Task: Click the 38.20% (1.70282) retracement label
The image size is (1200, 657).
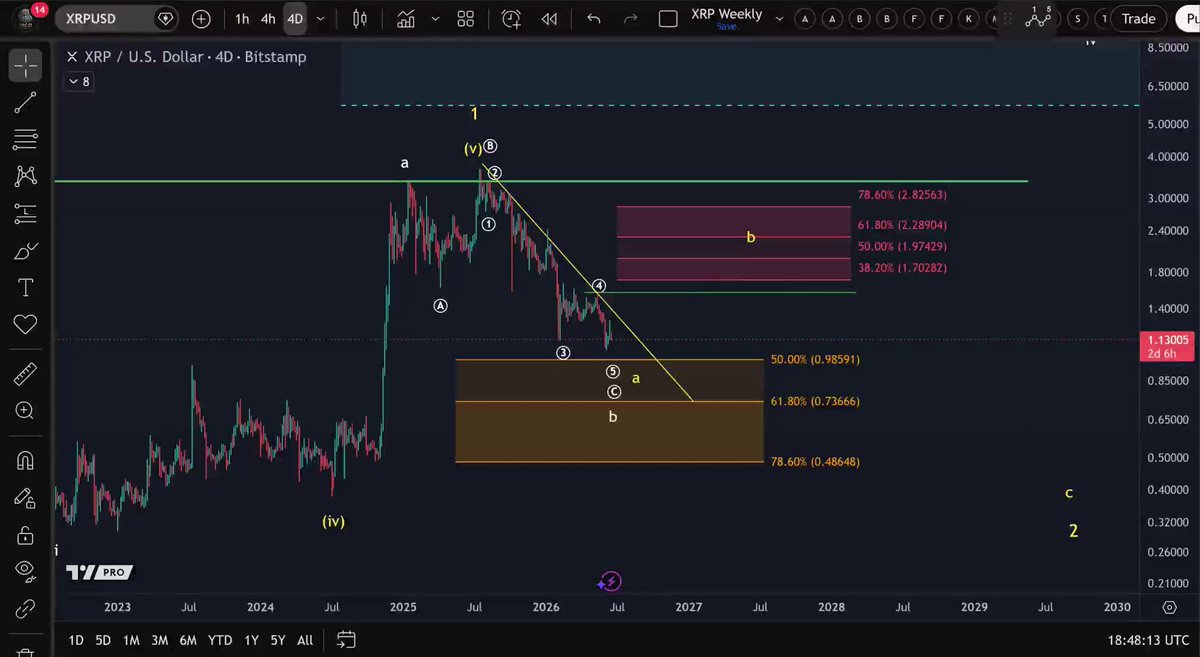Action: (902, 268)
